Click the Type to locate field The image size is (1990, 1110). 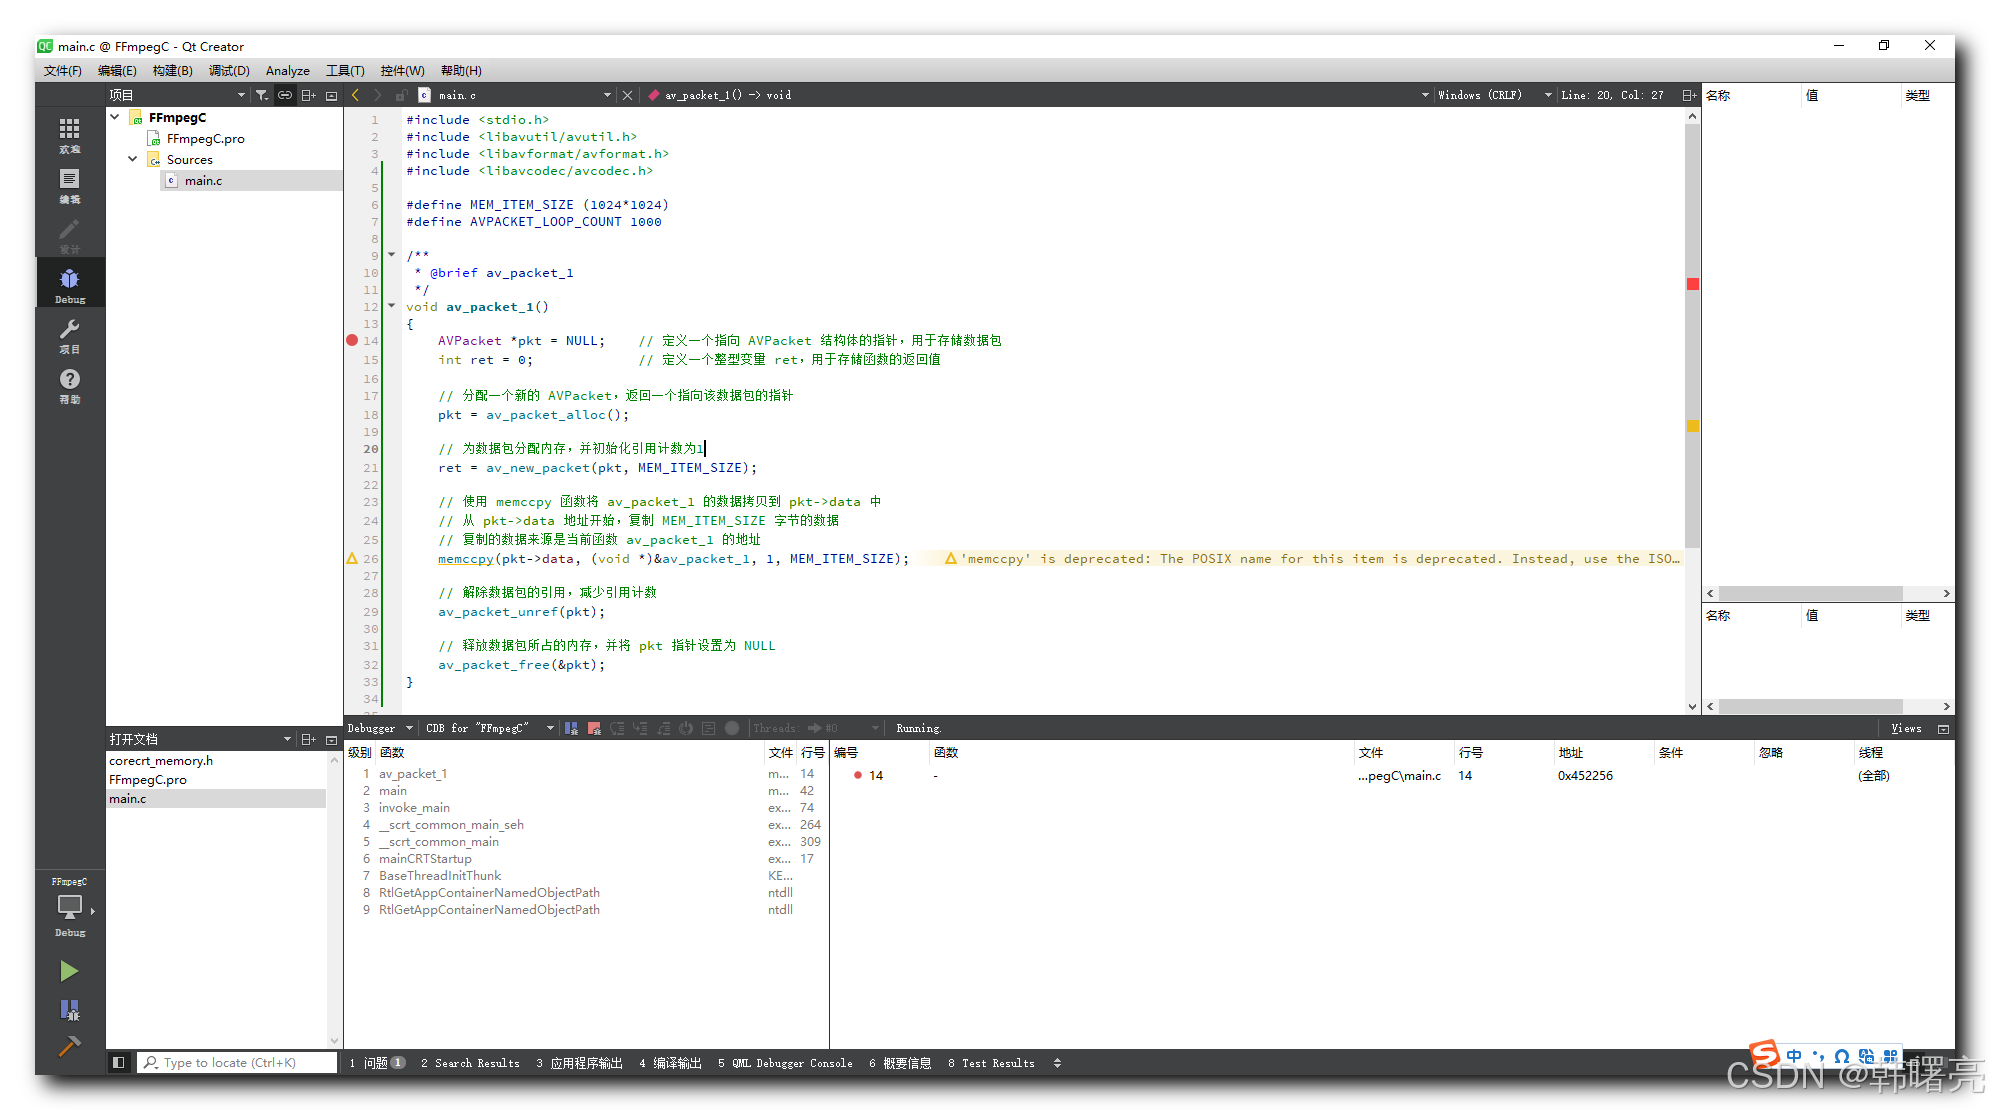click(x=238, y=1063)
